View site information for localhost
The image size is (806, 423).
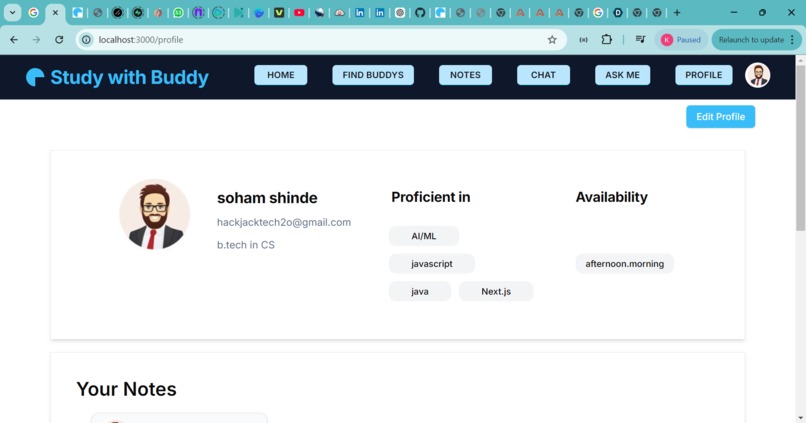(86, 40)
